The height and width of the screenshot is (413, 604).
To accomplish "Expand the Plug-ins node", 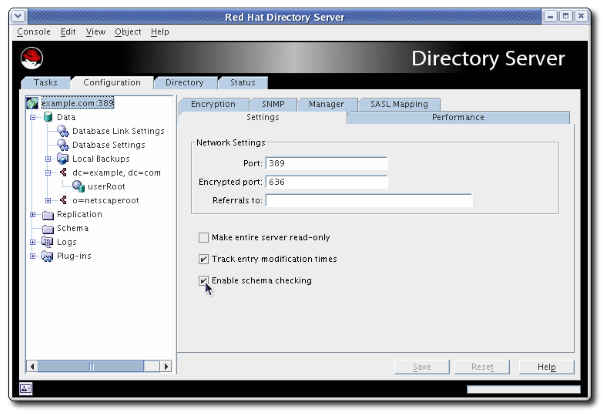I will click(33, 256).
